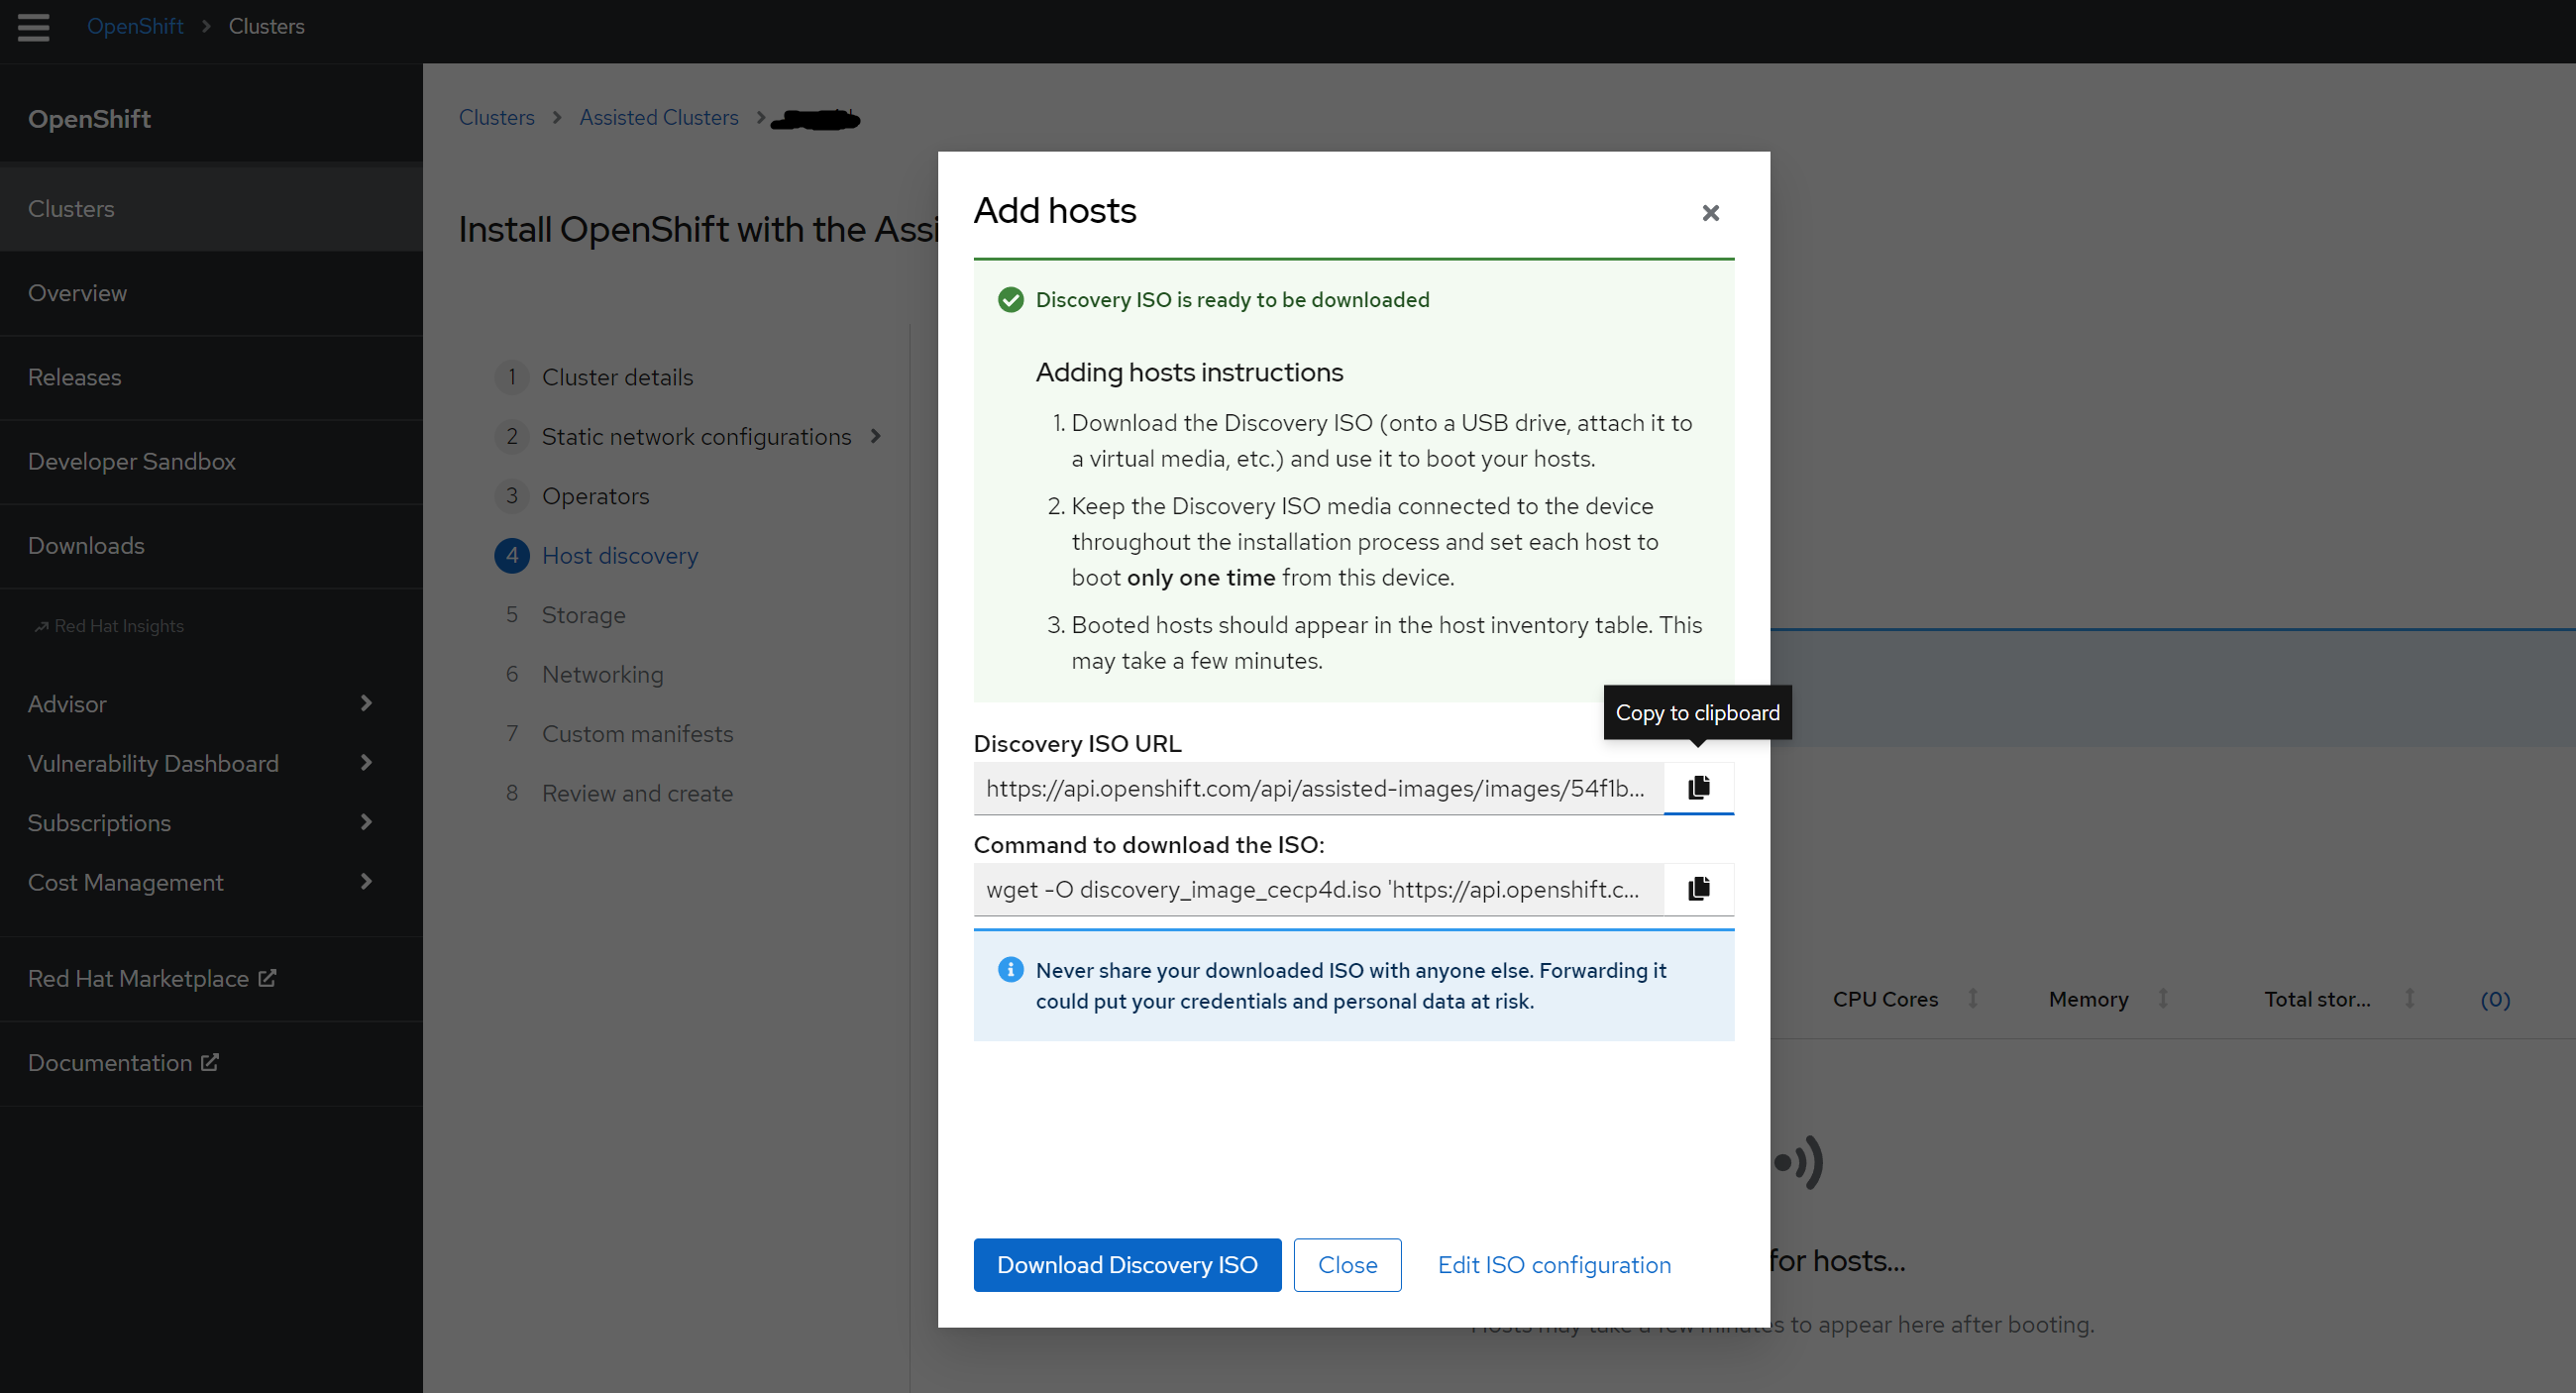Viewport: 2576px width, 1393px height.
Task: Click the Edit ISO configuration link
Action: point(1553,1265)
